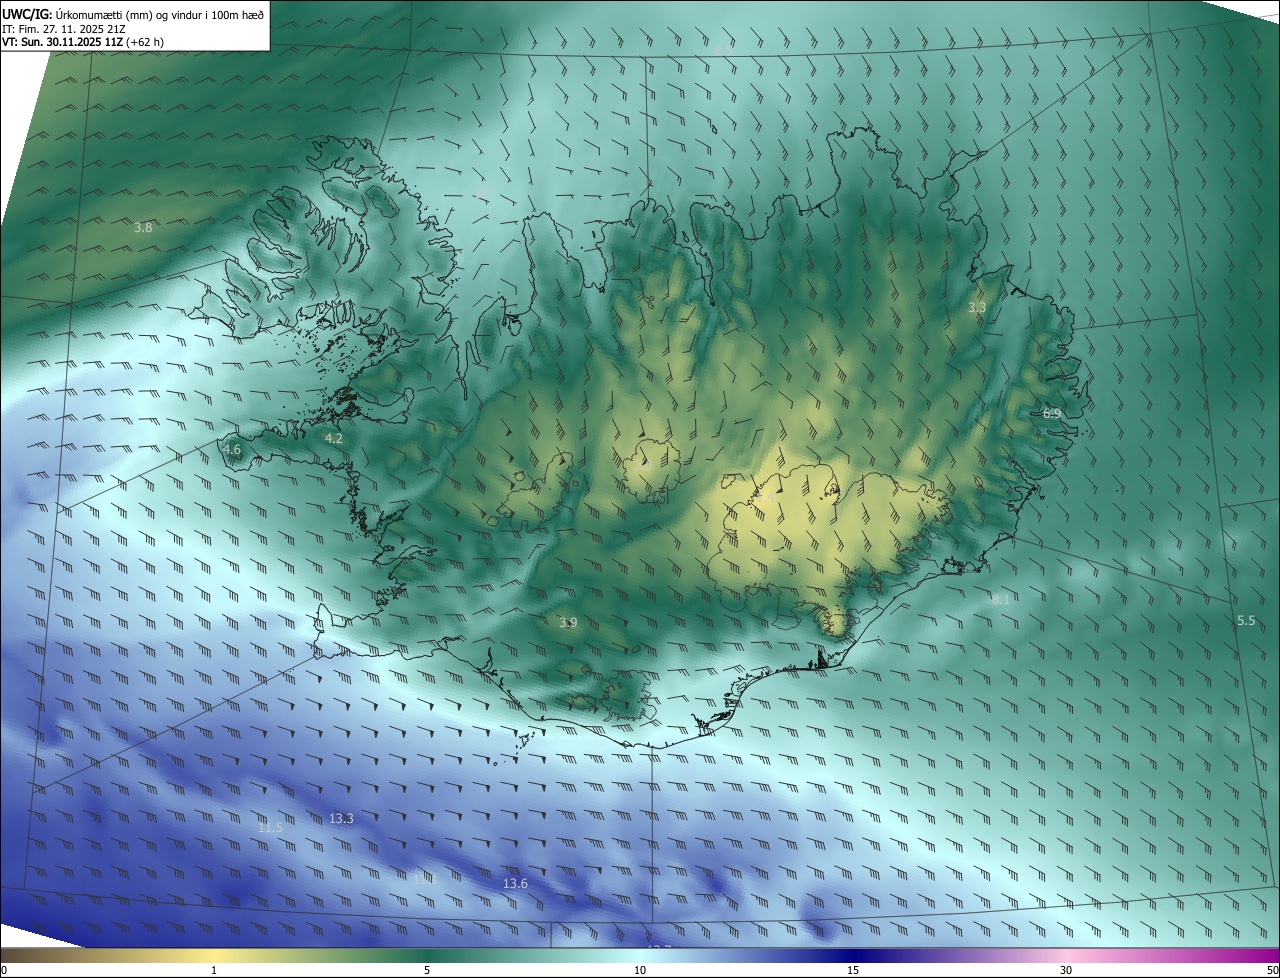The height and width of the screenshot is (978, 1280).
Task: Click the IT: Fim. 27. 11. 2025 21Z line
Action: coord(64,29)
